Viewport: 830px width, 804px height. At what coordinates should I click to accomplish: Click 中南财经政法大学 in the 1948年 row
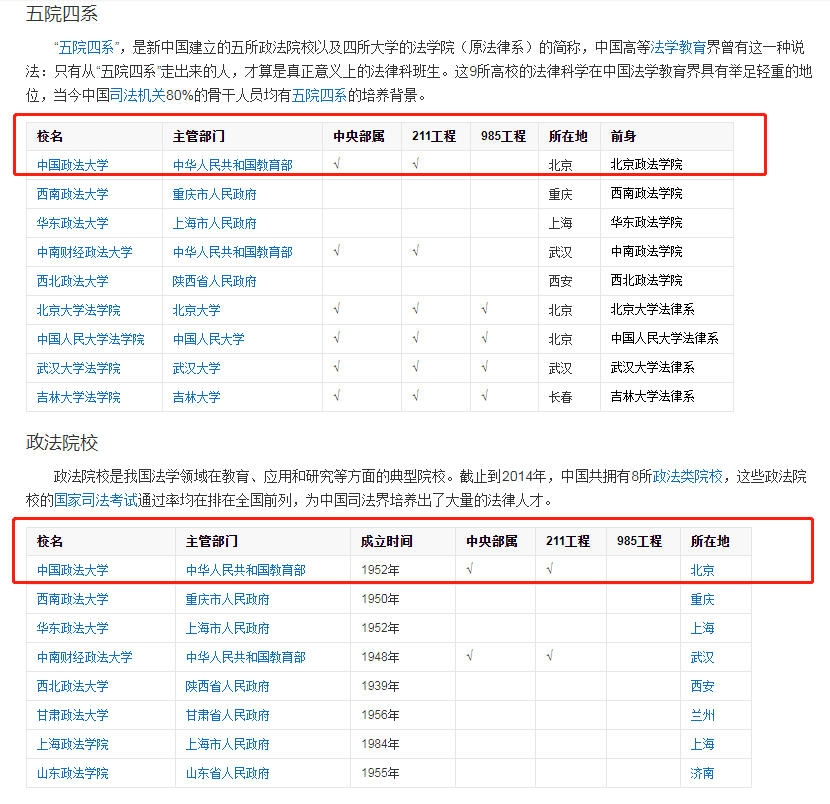pyautogui.click(x=85, y=657)
